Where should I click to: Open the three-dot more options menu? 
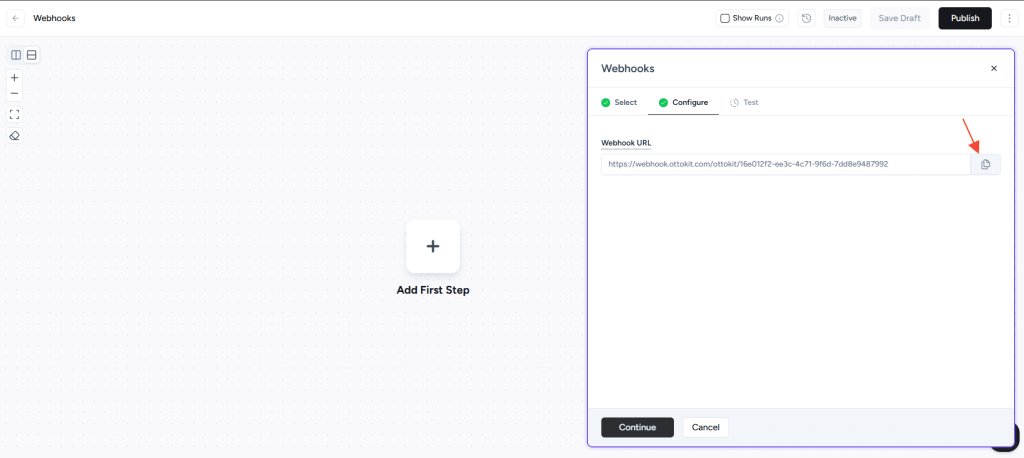tap(1007, 18)
